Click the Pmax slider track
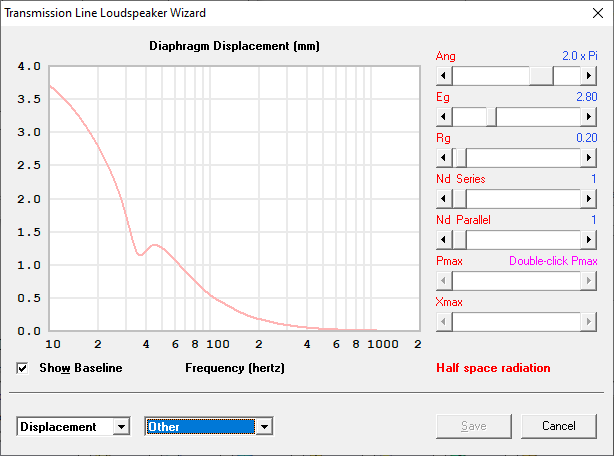This screenshot has width=614, height=456. click(x=516, y=281)
